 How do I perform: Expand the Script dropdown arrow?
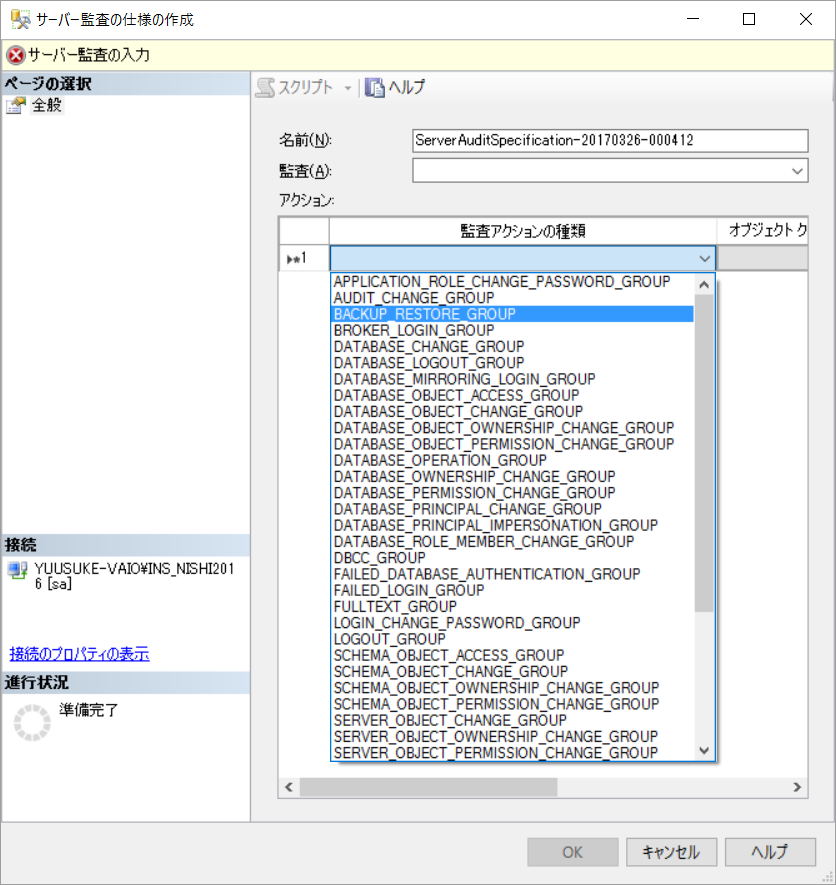tap(348, 88)
